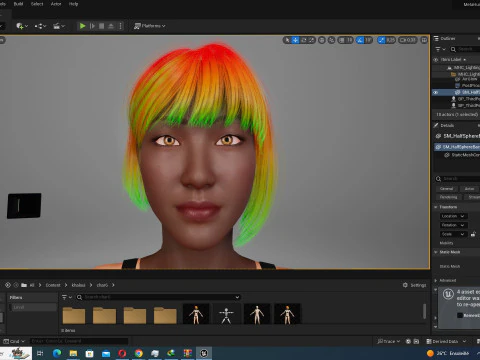Switch to the Details panel tab
This screenshot has width=480, height=360.
(x=444, y=125)
